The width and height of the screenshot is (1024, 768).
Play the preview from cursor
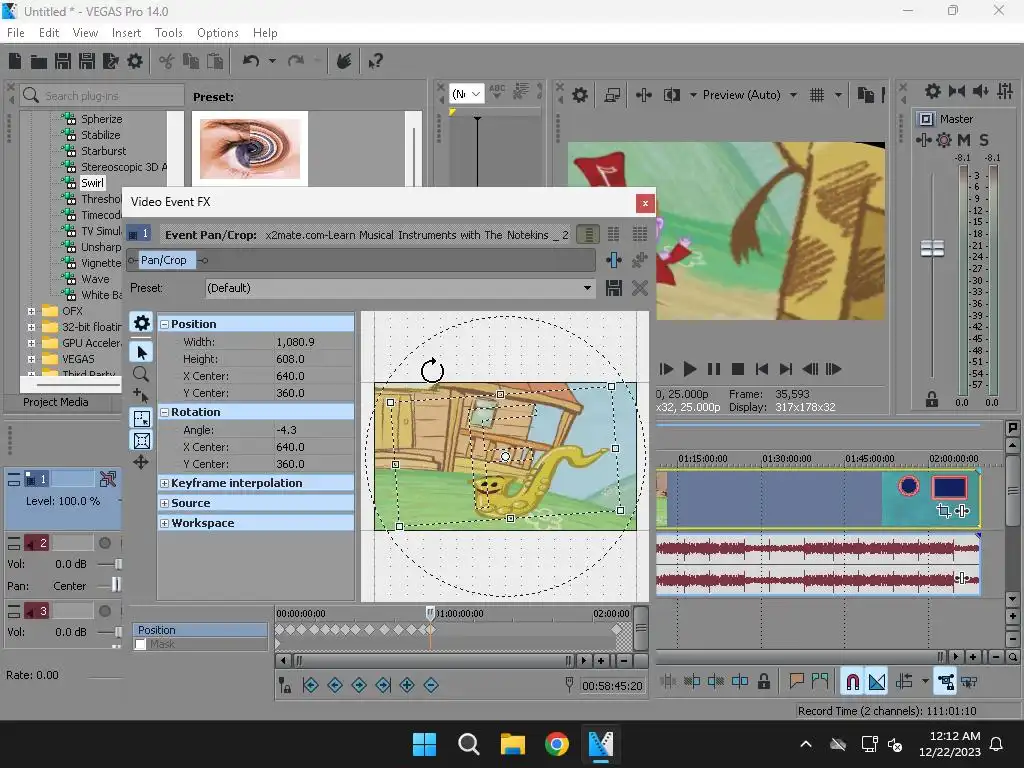[690, 370]
